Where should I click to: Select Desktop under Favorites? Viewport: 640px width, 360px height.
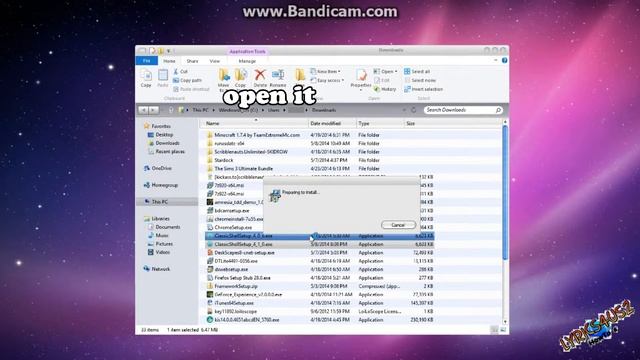(160, 135)
